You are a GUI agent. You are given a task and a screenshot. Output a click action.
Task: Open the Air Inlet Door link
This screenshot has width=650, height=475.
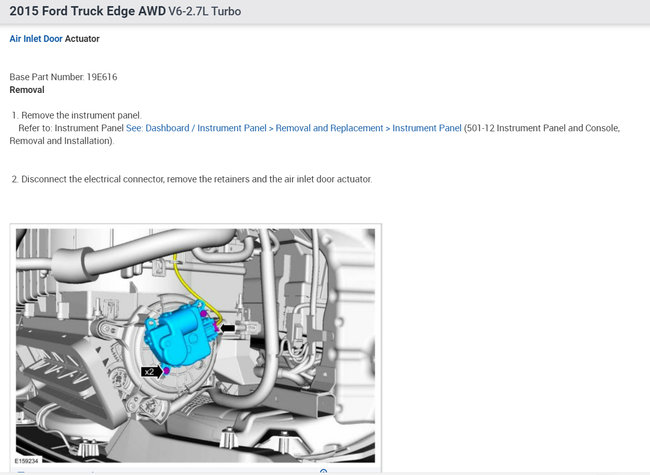click(36, 39)
